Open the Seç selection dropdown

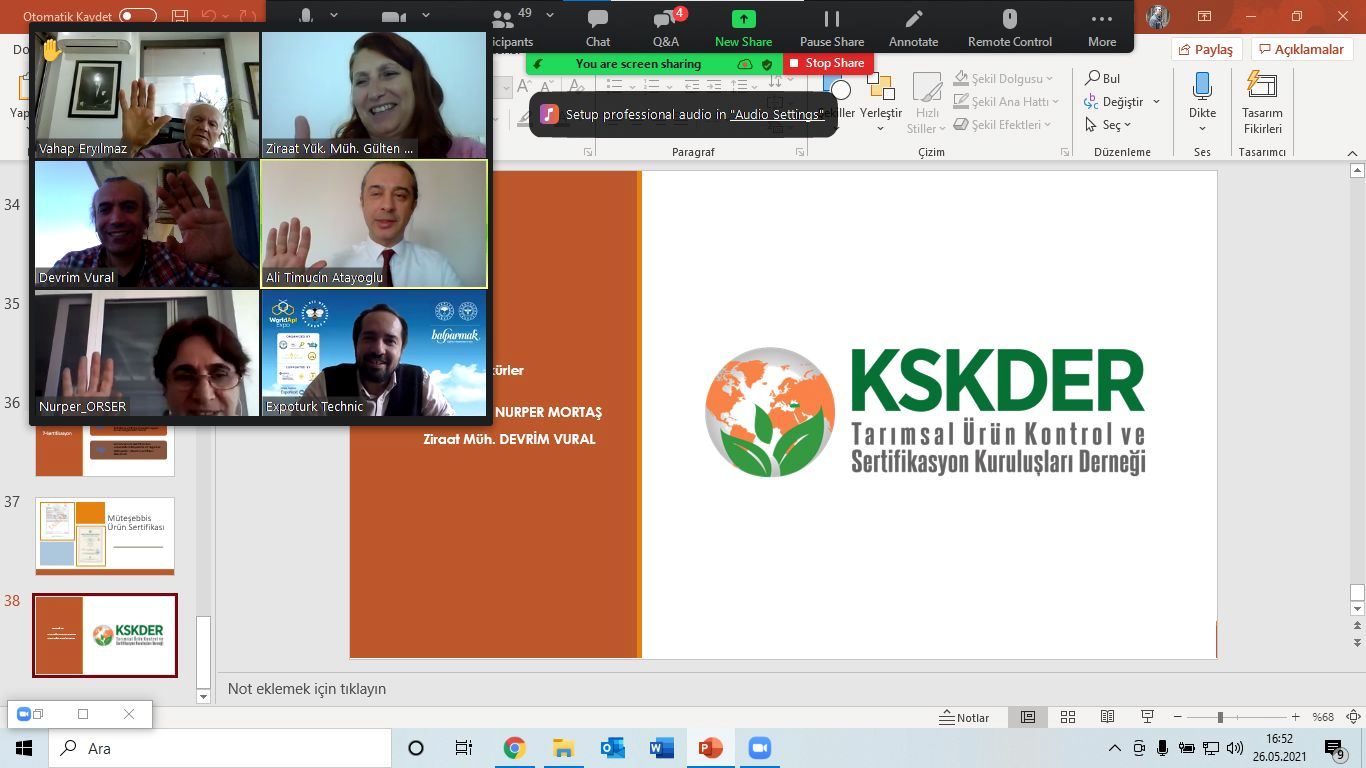pyautogui.click(x=1108, y=125)
